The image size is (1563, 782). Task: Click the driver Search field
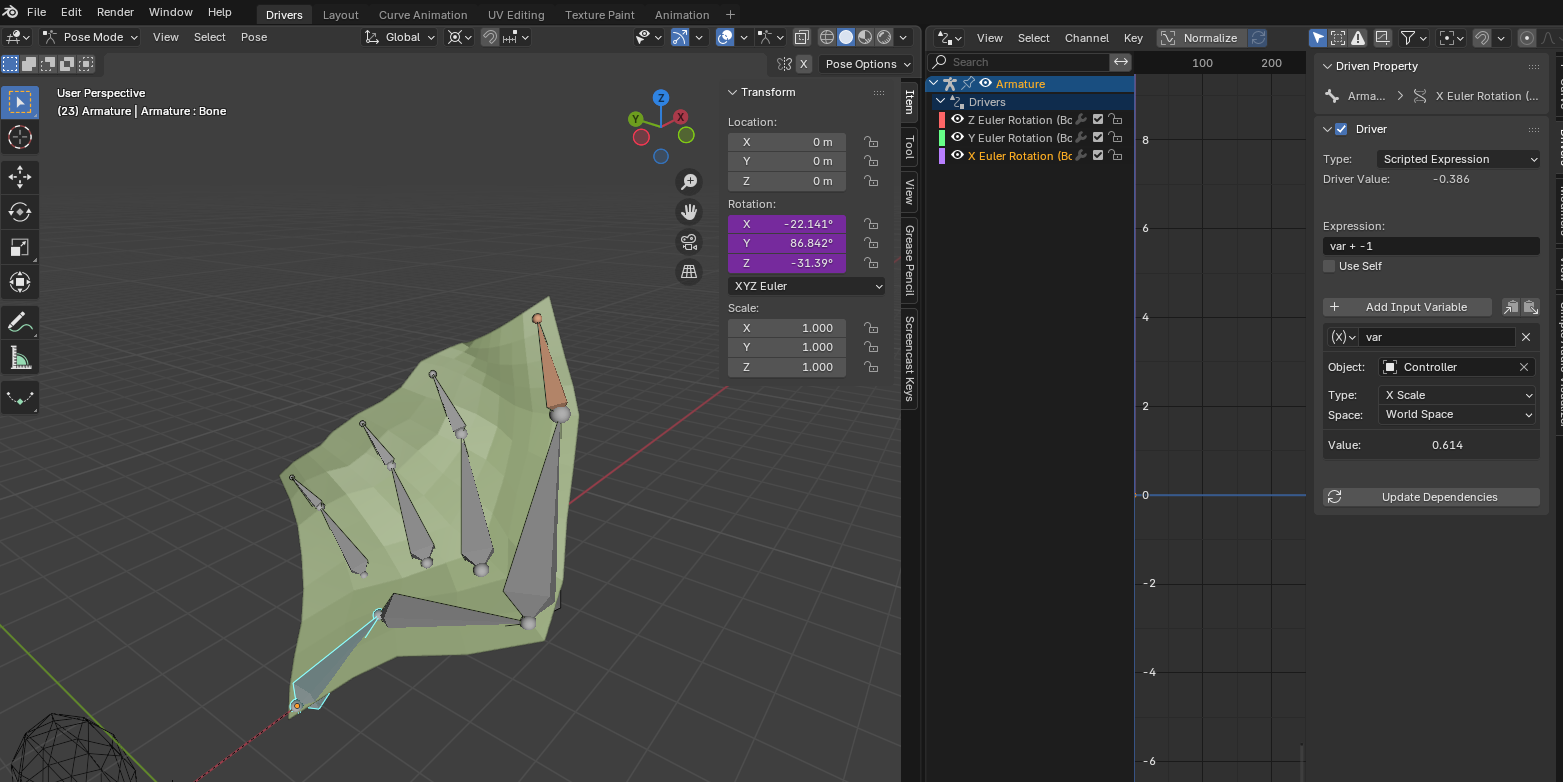coord(1020,61)
